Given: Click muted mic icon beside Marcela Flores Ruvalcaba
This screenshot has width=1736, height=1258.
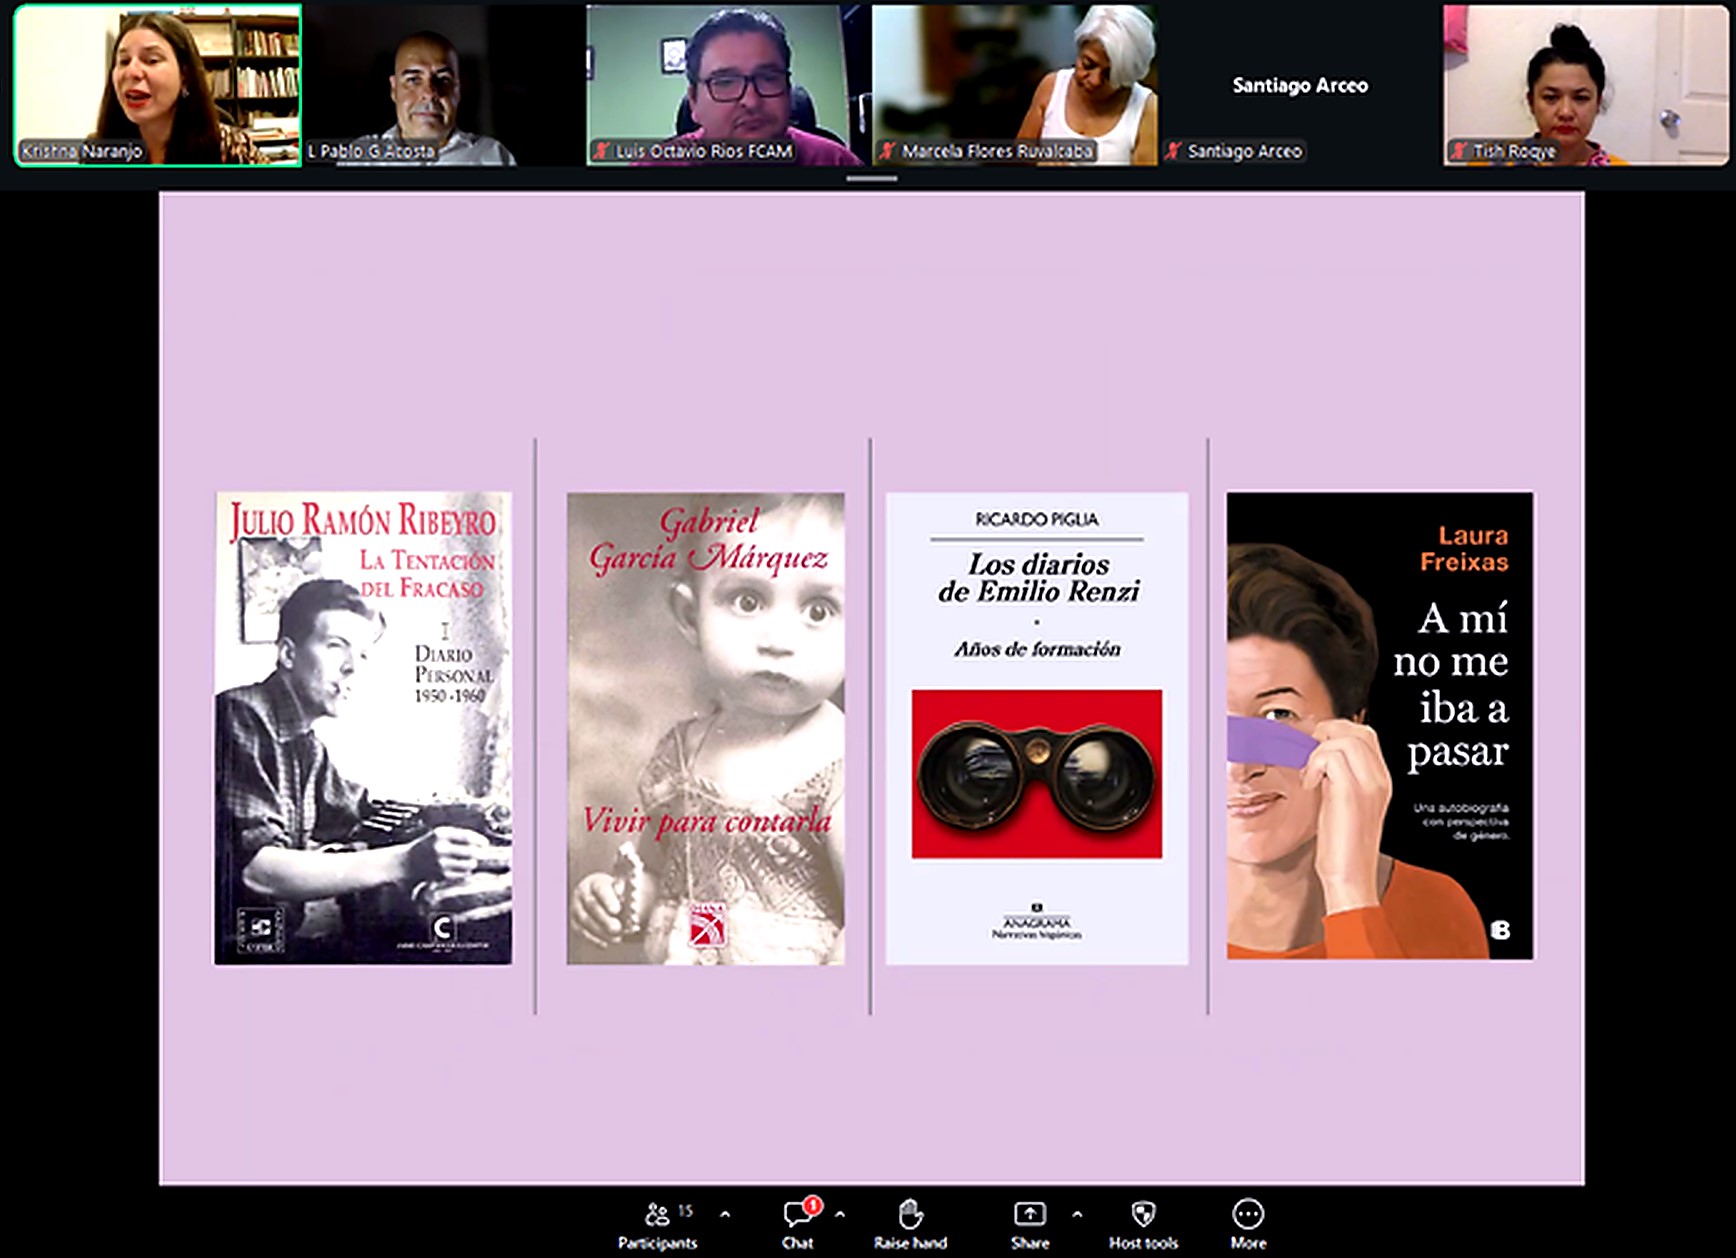Looking at the screenshot, I should tap(886, 151).
